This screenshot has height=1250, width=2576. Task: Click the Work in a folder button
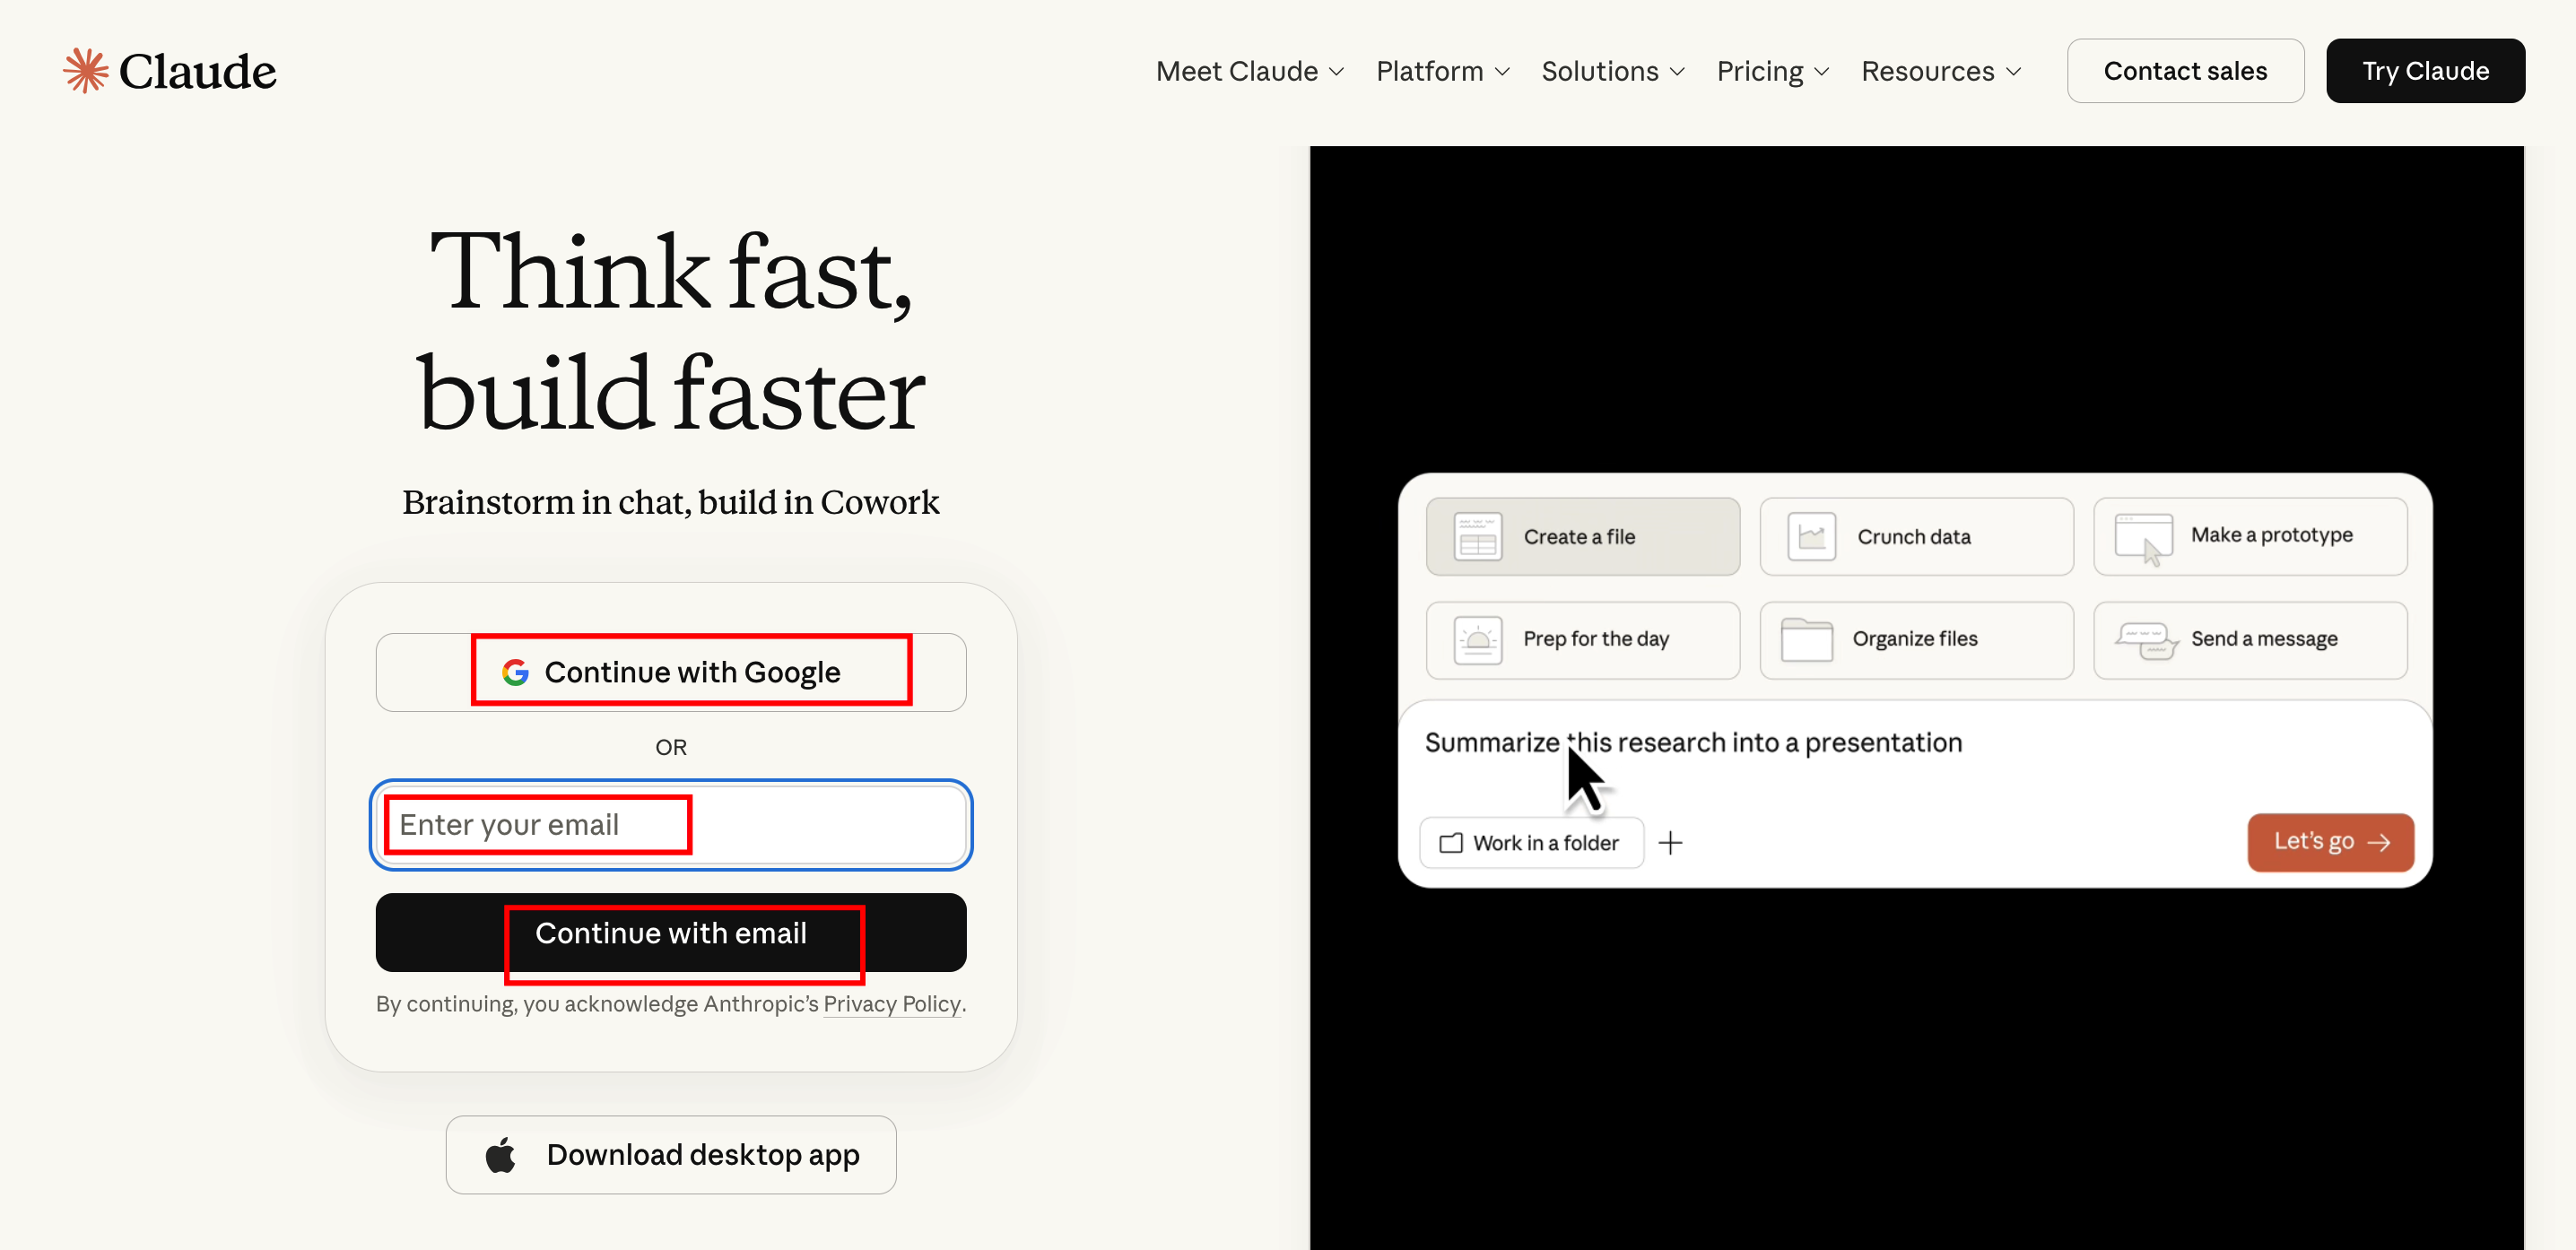point(1531,843)
